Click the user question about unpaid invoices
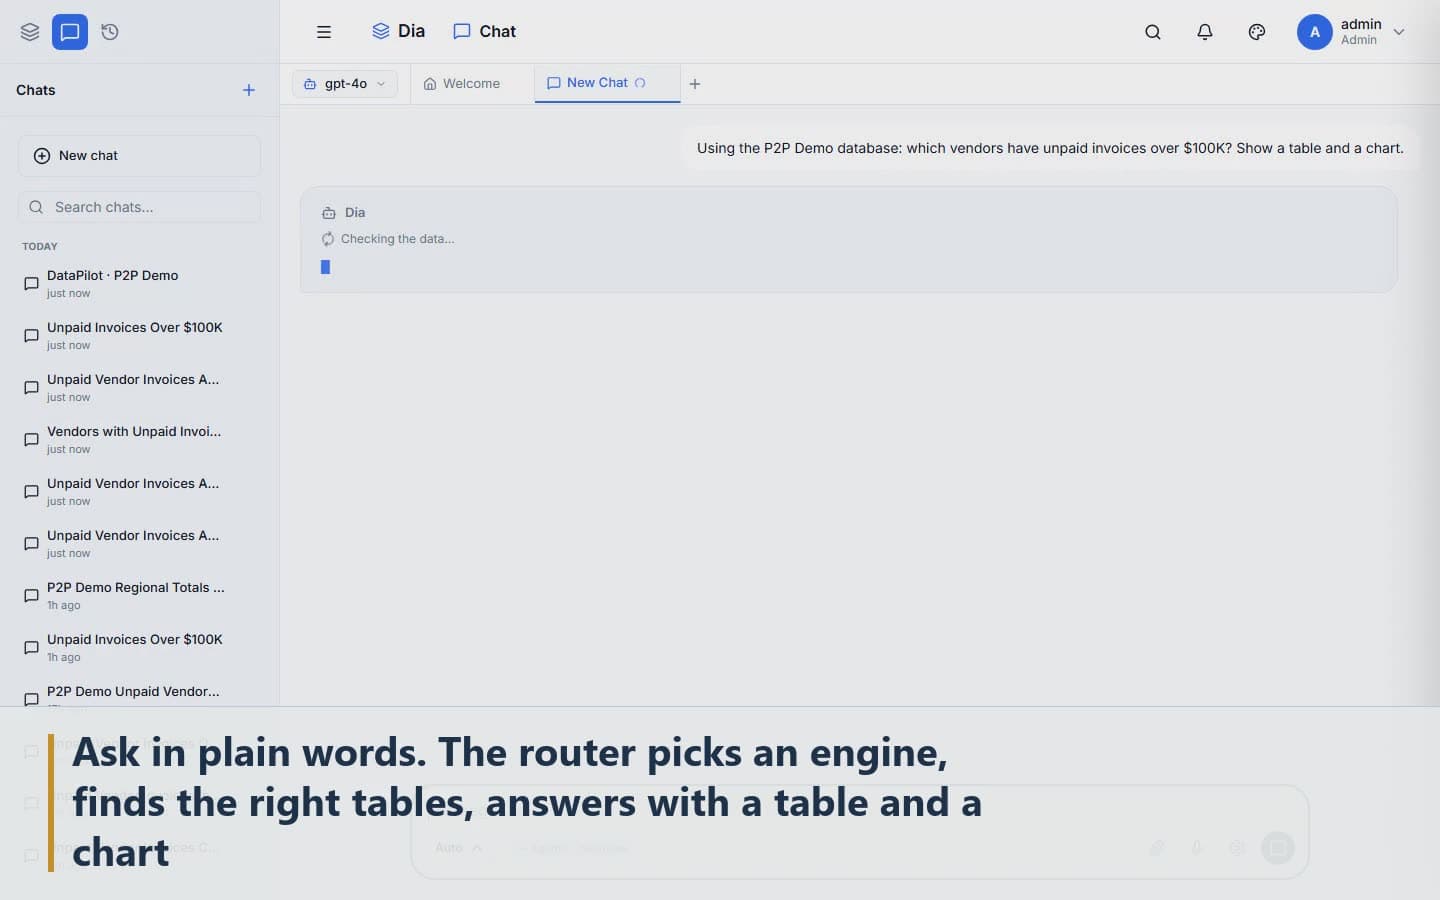 point(1050,148)
